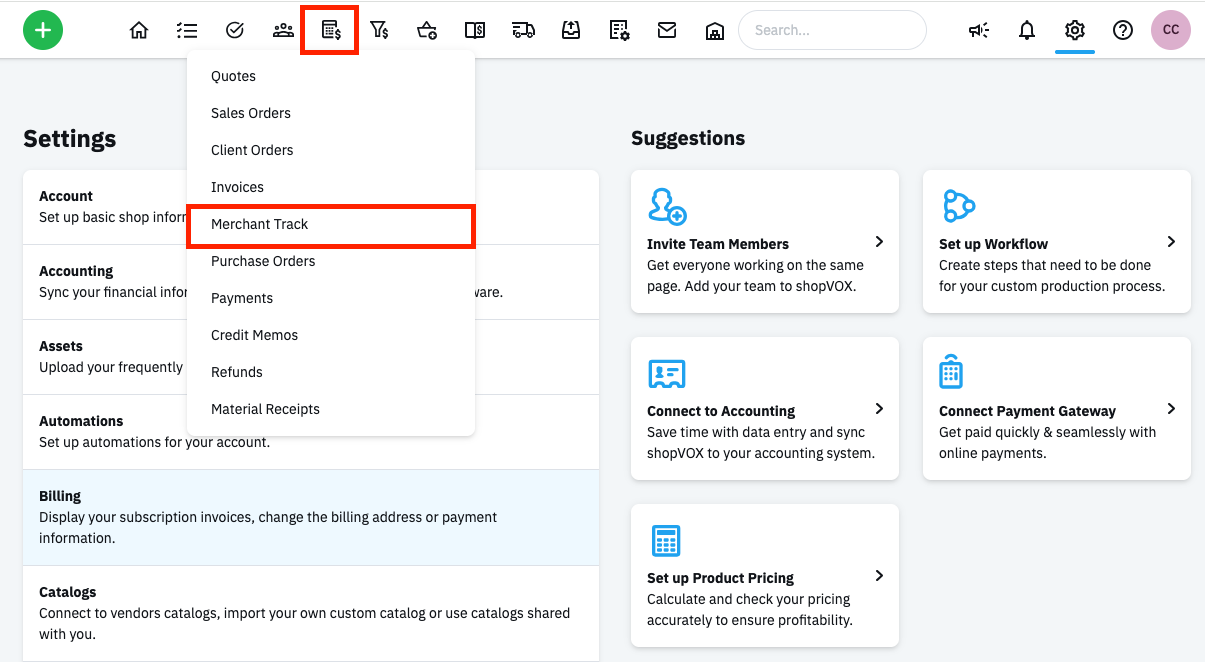Screen dimensions: 1205x662
Task: Click the notifications bell icon
Action: pos(1027,30)
